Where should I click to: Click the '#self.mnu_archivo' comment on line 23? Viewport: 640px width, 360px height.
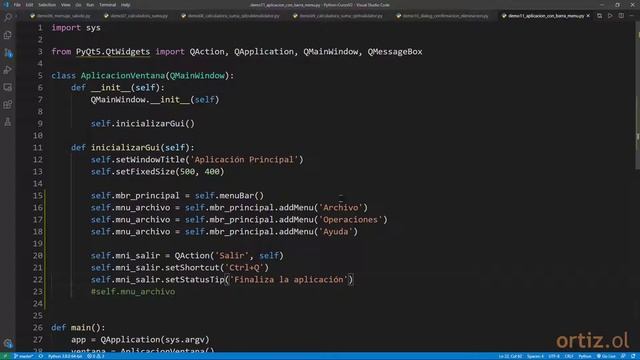point(133,291)
